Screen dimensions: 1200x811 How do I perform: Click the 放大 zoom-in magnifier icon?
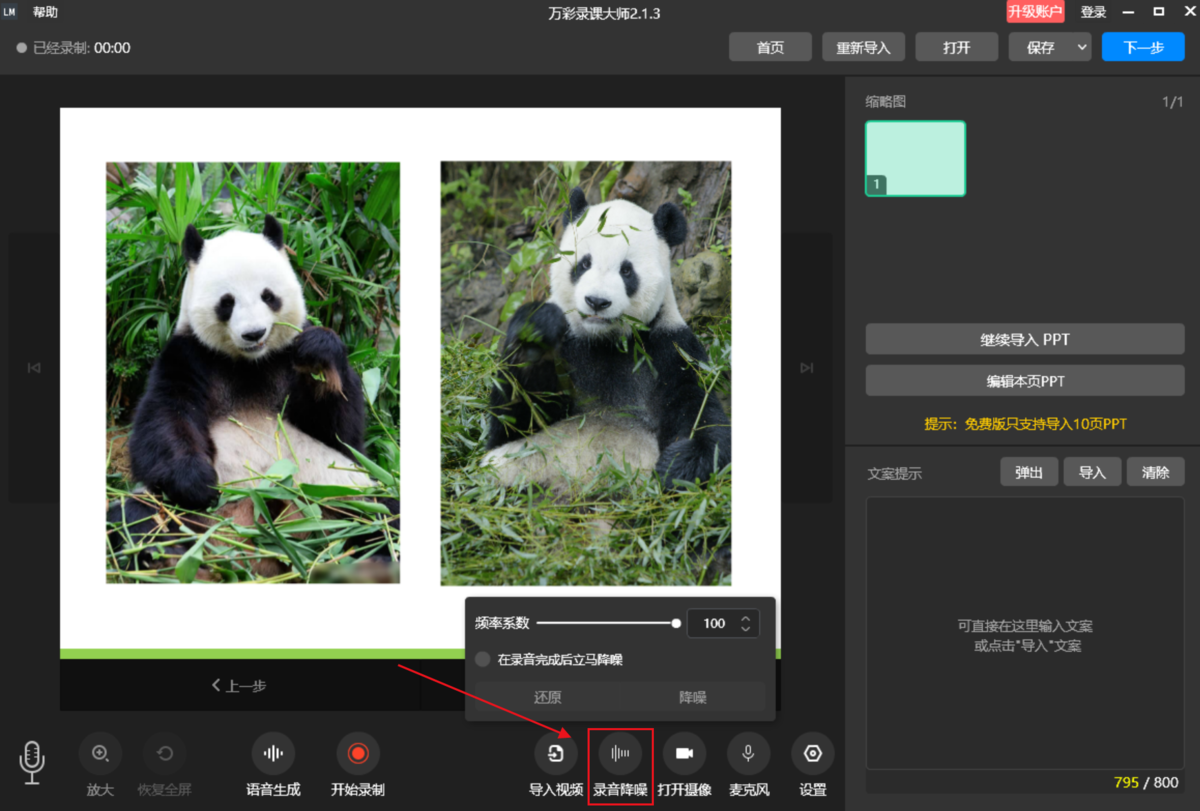coord(100,754)
